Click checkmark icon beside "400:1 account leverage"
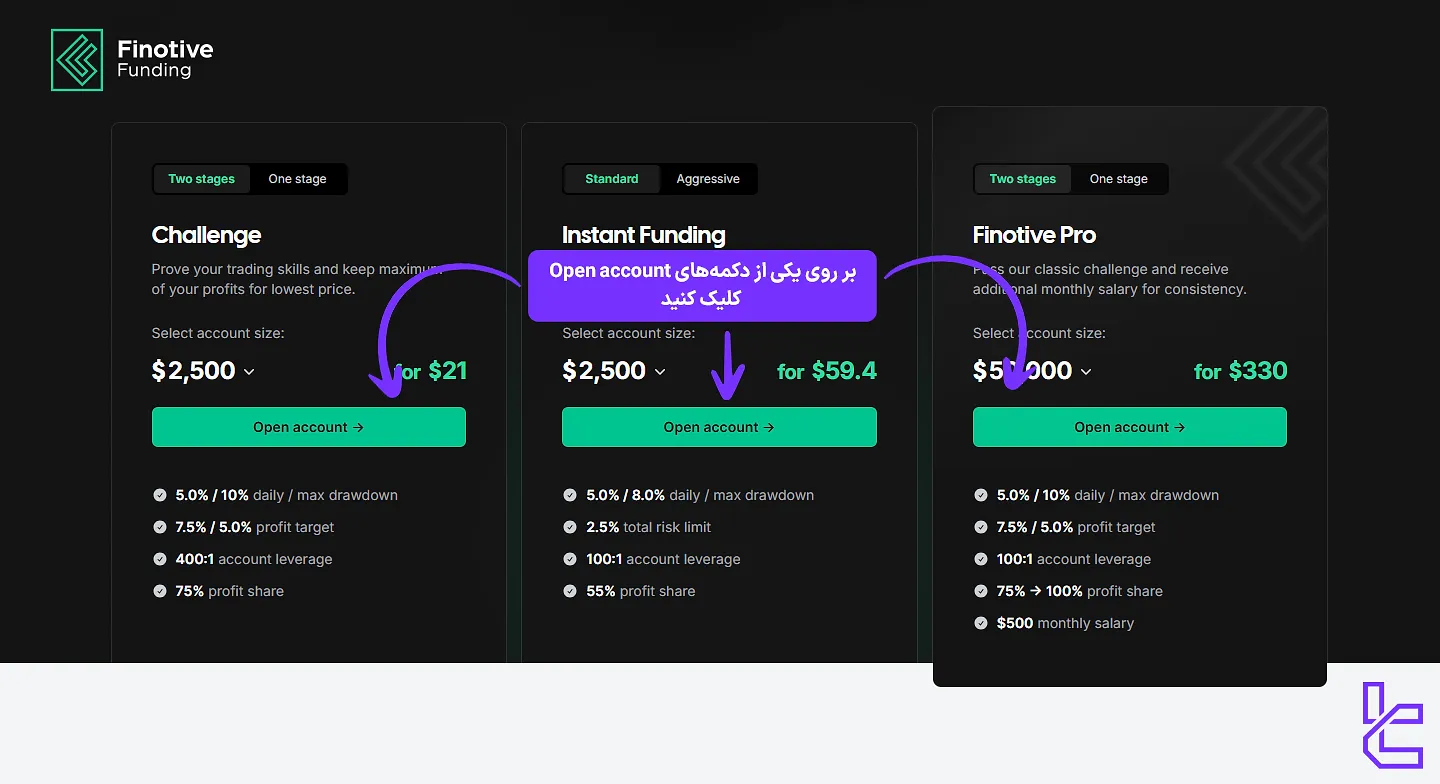Viewport: 1440px width, 784px height. click(160, 559)
